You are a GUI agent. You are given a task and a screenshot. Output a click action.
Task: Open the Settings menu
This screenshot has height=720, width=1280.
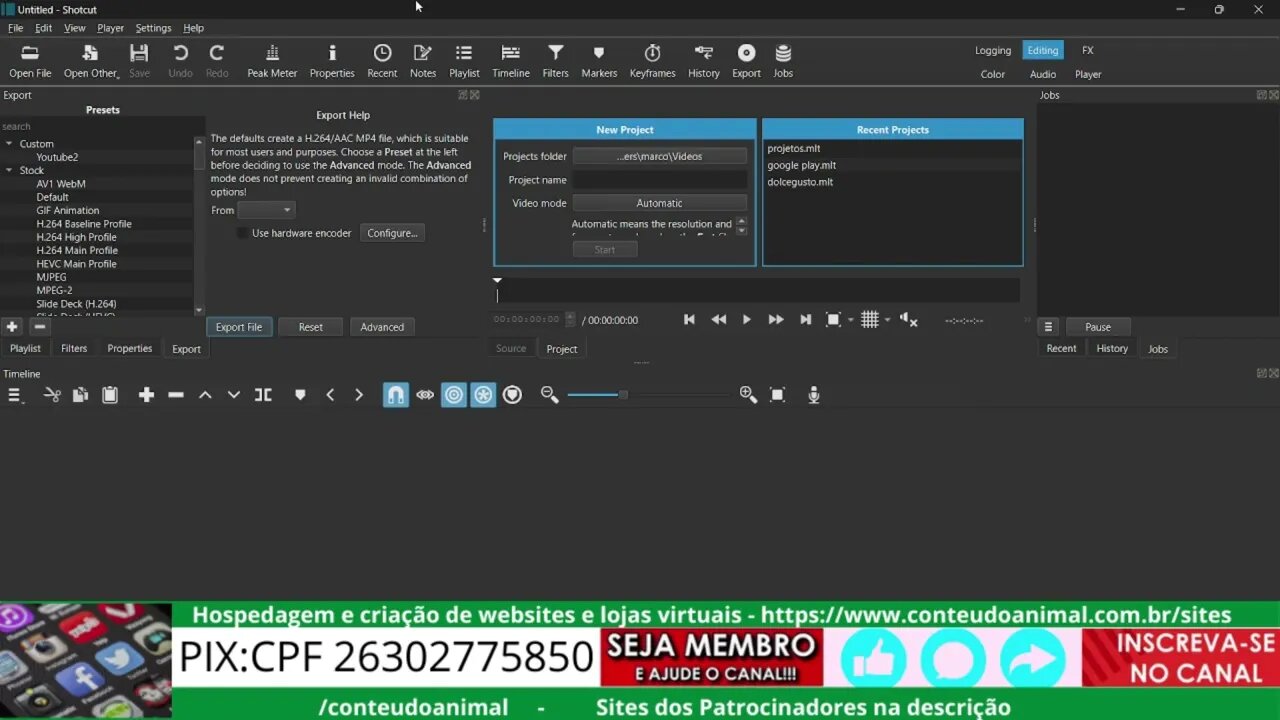(x=153, y=28)
